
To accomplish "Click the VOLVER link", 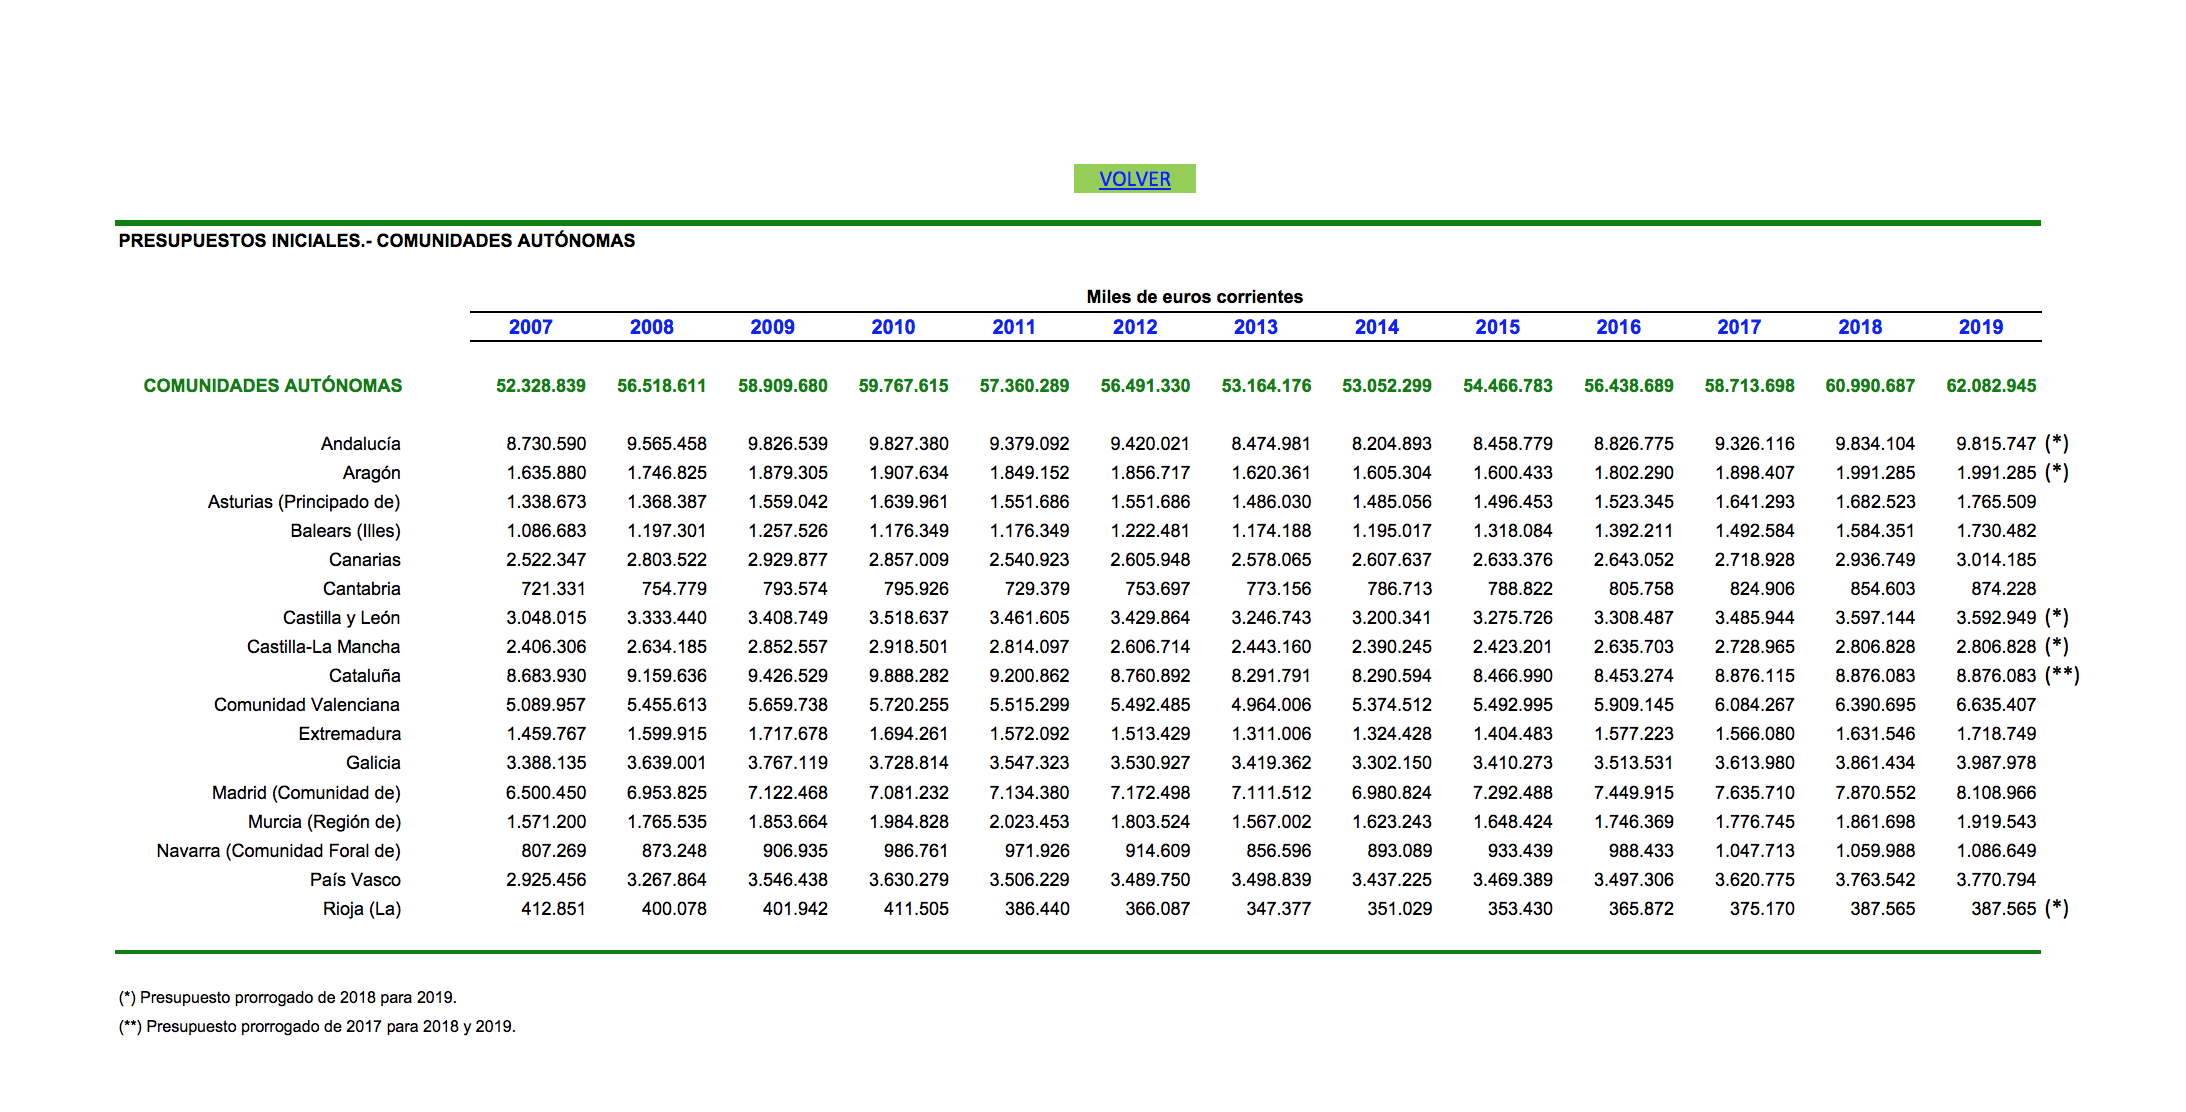I will click(x=1134, y=179).
